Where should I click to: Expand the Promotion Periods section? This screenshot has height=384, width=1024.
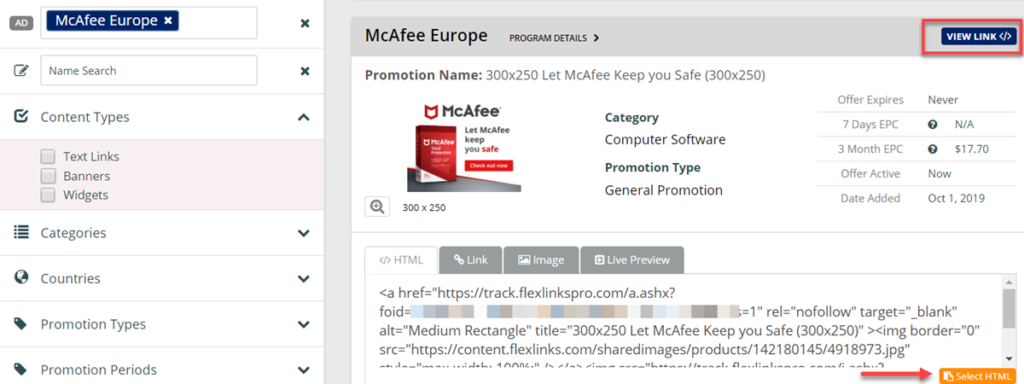(303, 370)
